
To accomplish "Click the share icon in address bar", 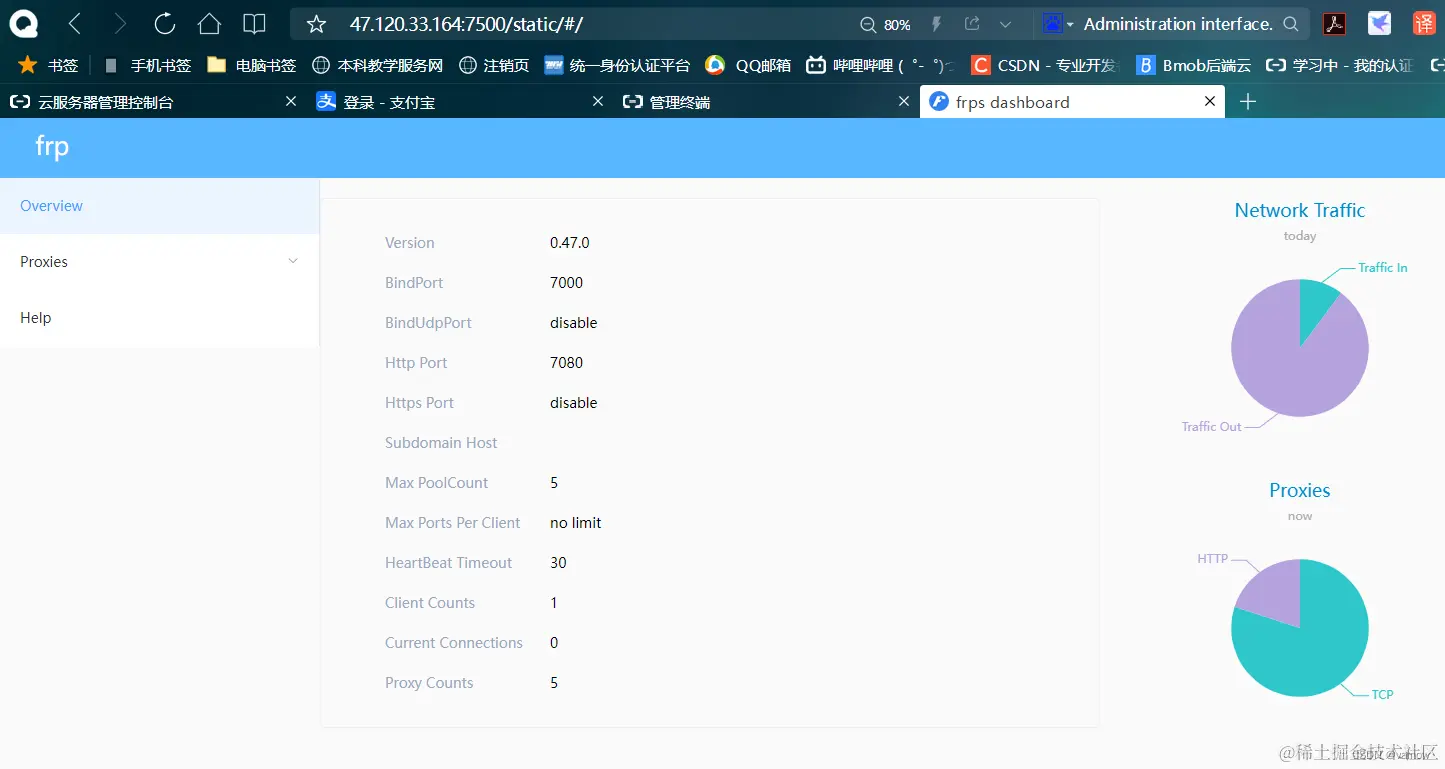I will pos(972,24).
